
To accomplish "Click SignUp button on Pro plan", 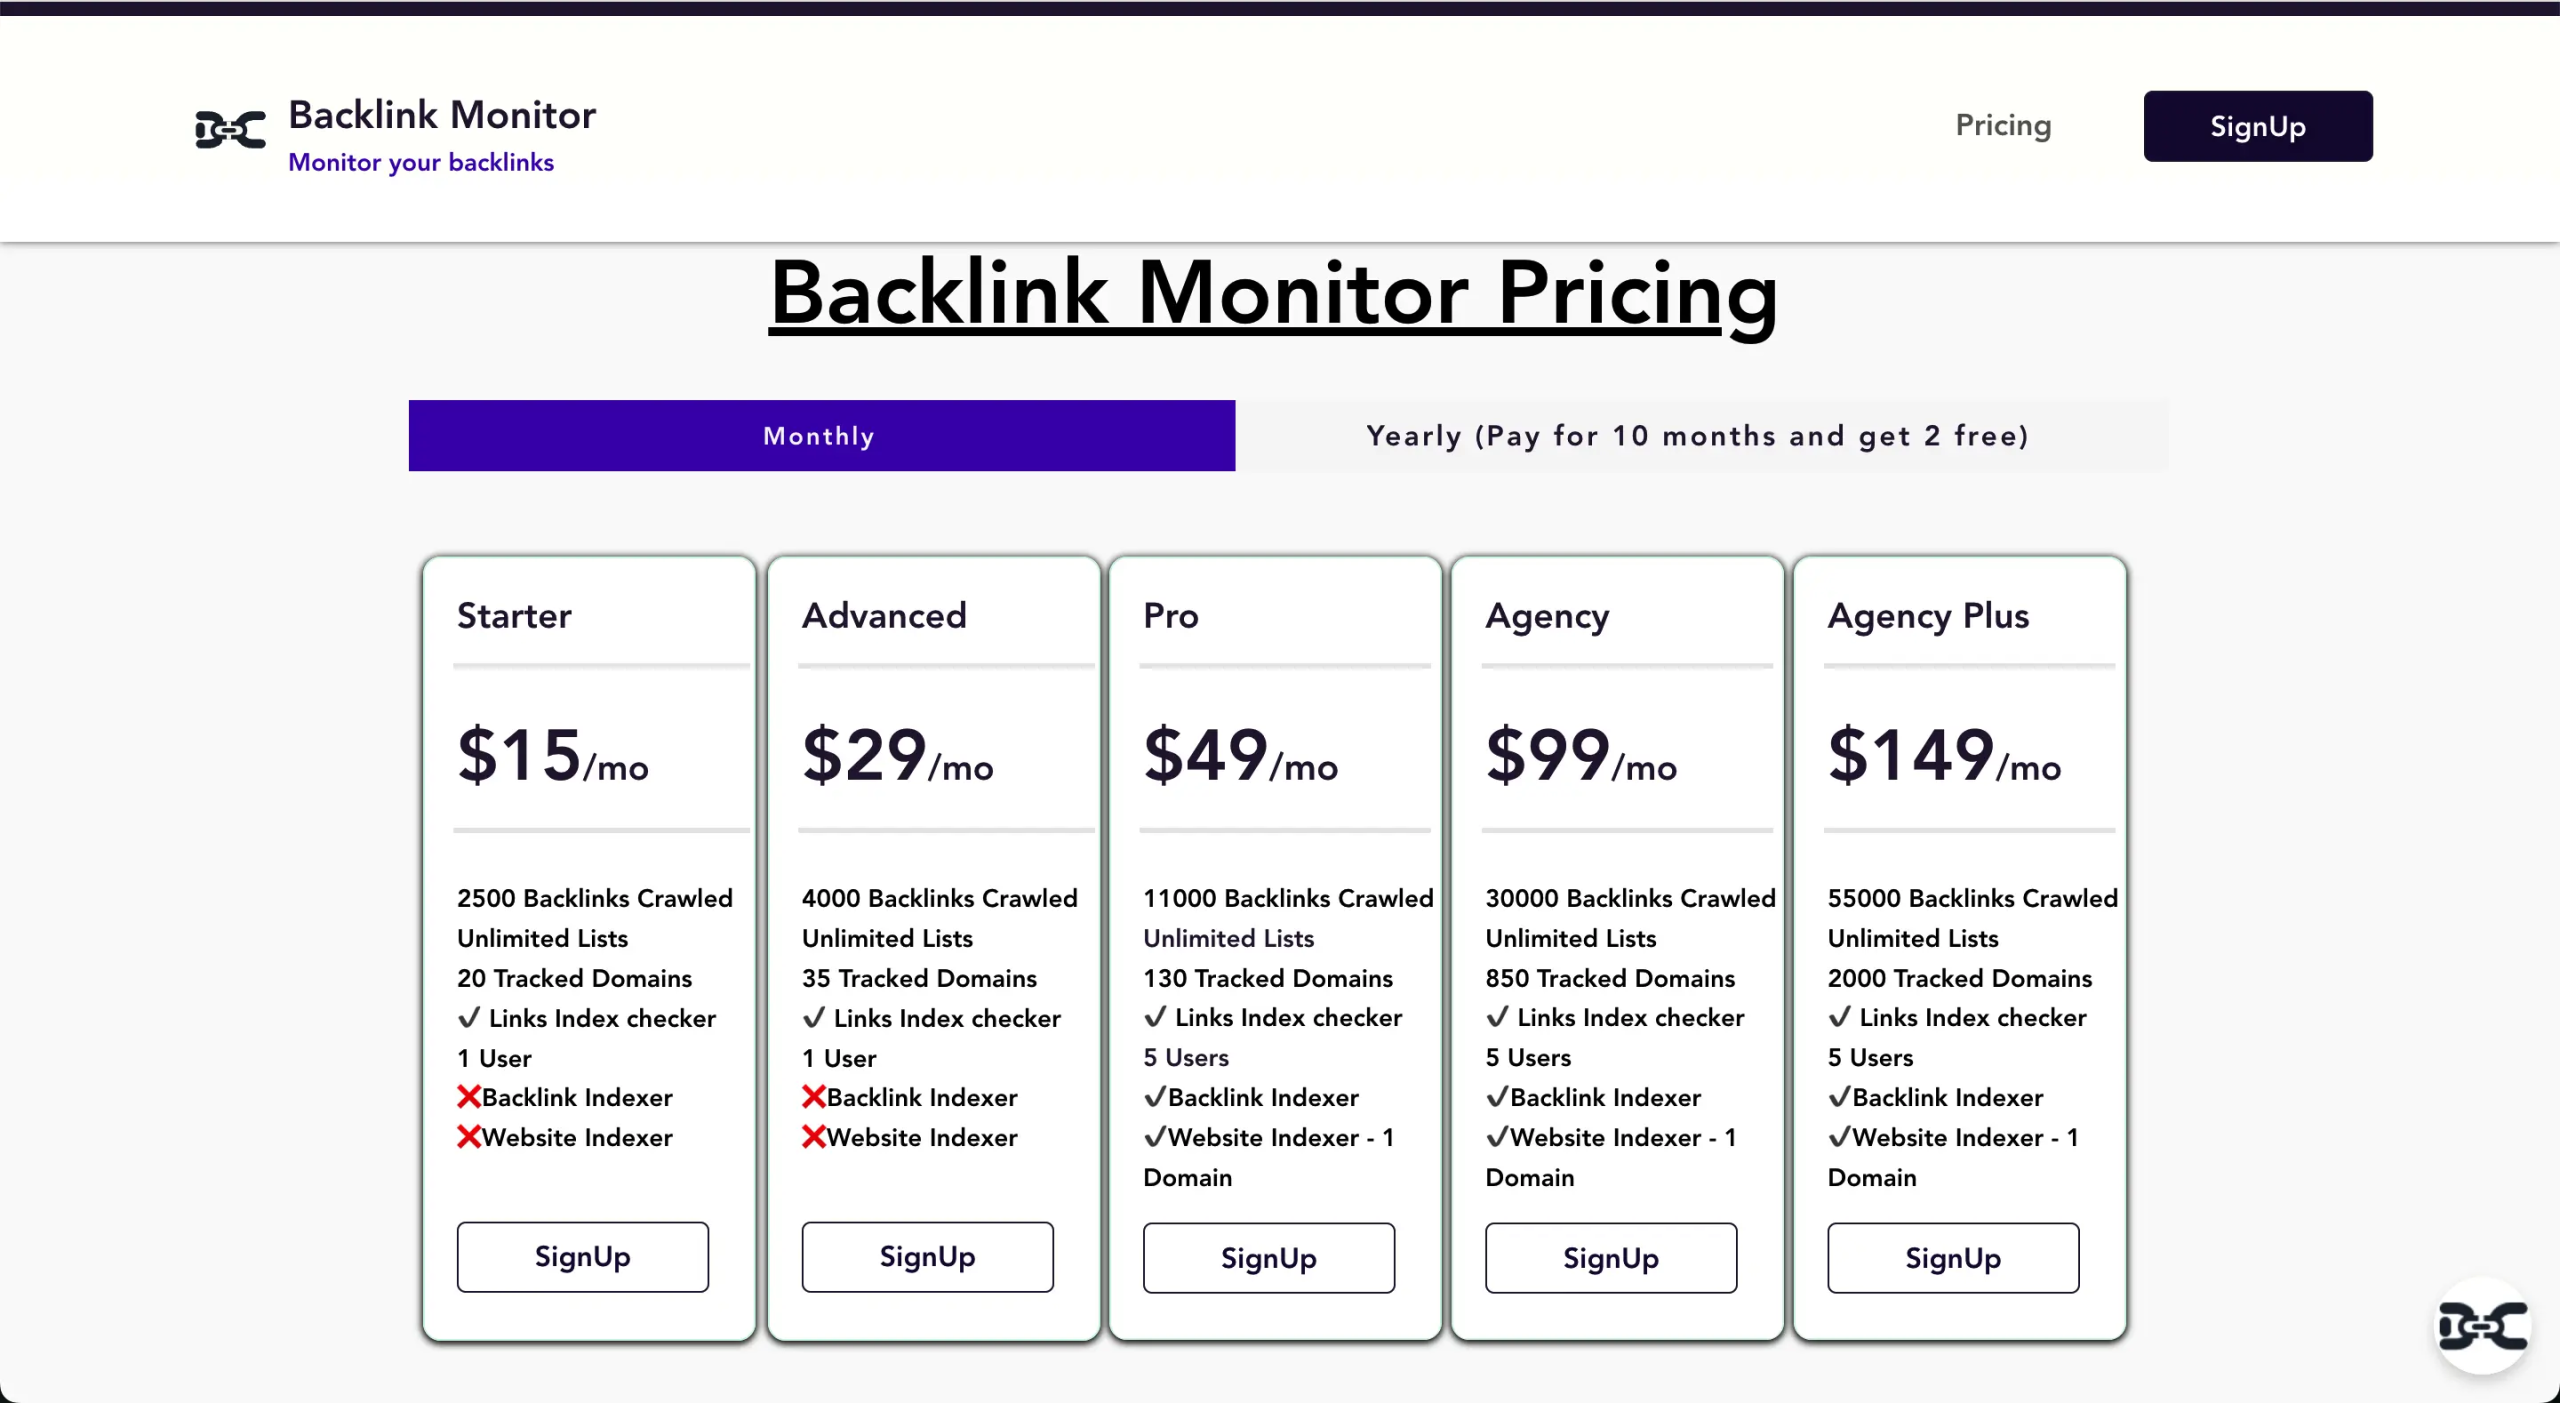I will pyautogui.click(x=1270, y=1256).
